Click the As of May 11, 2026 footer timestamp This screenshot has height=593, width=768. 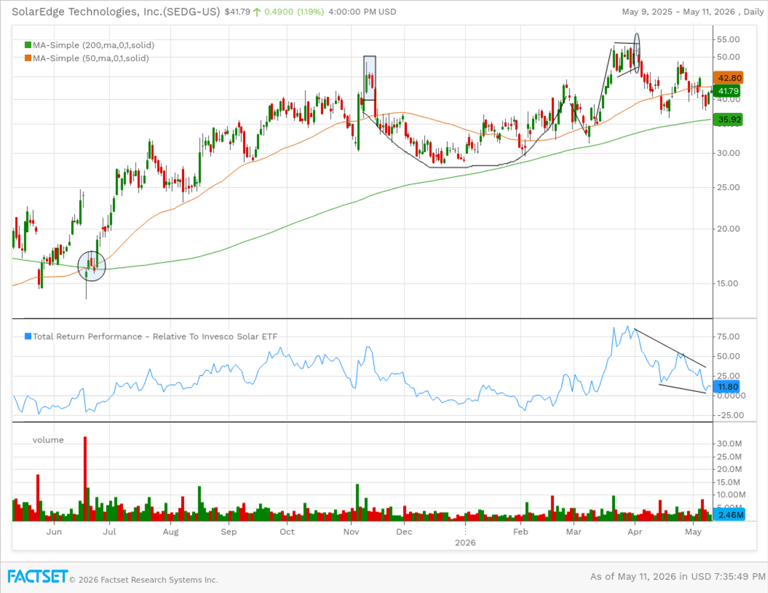coord(677,577)
